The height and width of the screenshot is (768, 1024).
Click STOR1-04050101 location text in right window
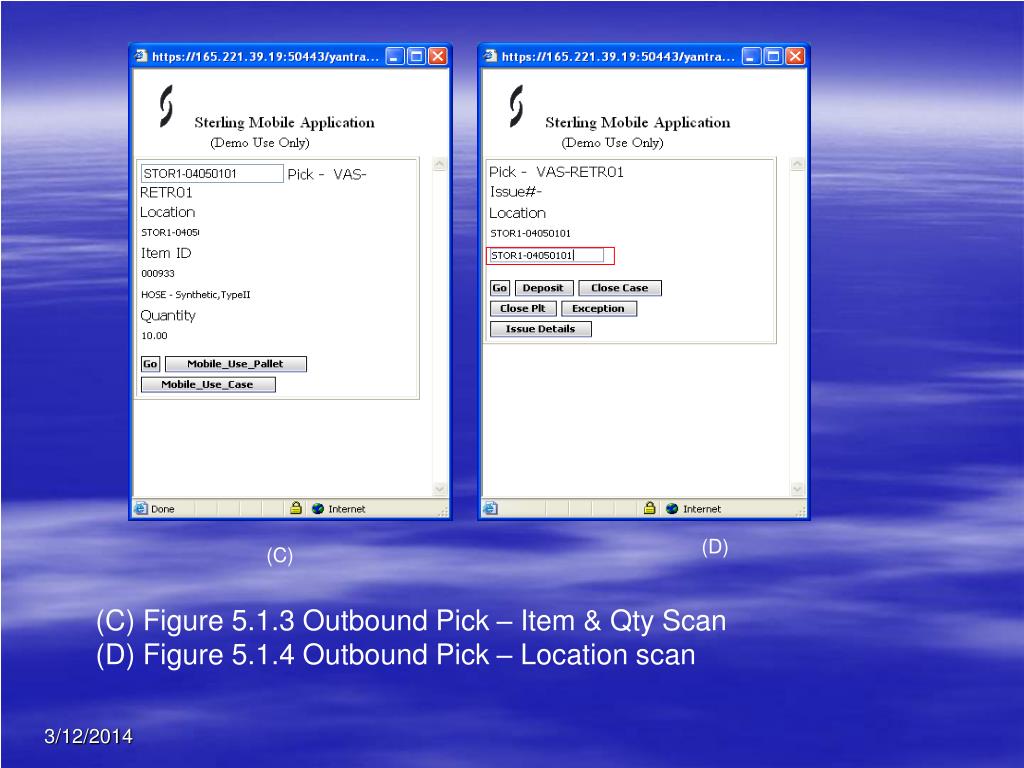point(530,233)
